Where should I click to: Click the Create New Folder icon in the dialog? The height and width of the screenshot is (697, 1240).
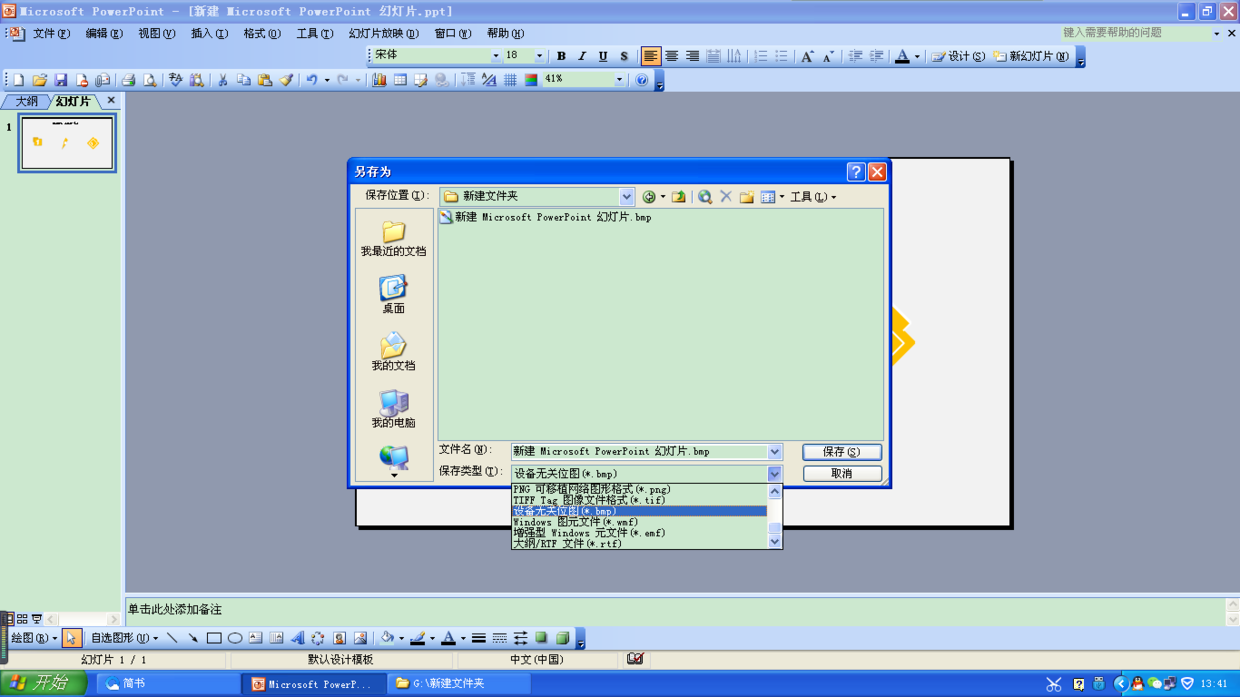click(x=747, y=197)
